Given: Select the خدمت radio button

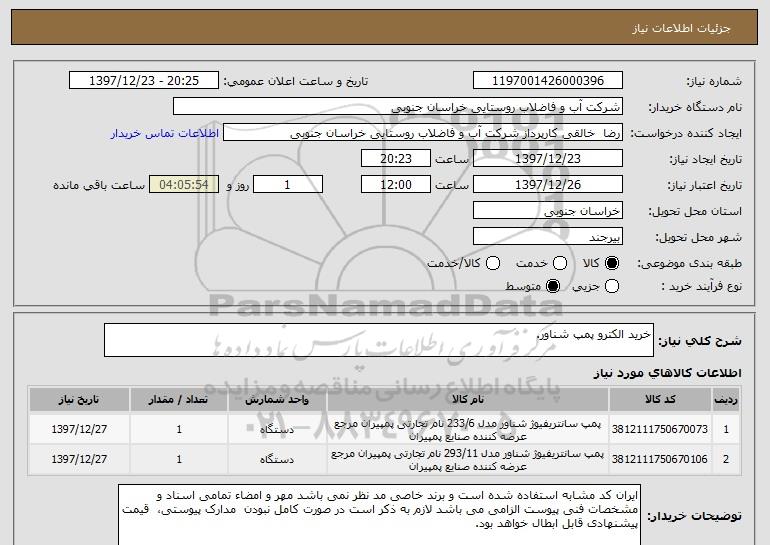Looking at the screenshot, I should click(x=560, y=264).
